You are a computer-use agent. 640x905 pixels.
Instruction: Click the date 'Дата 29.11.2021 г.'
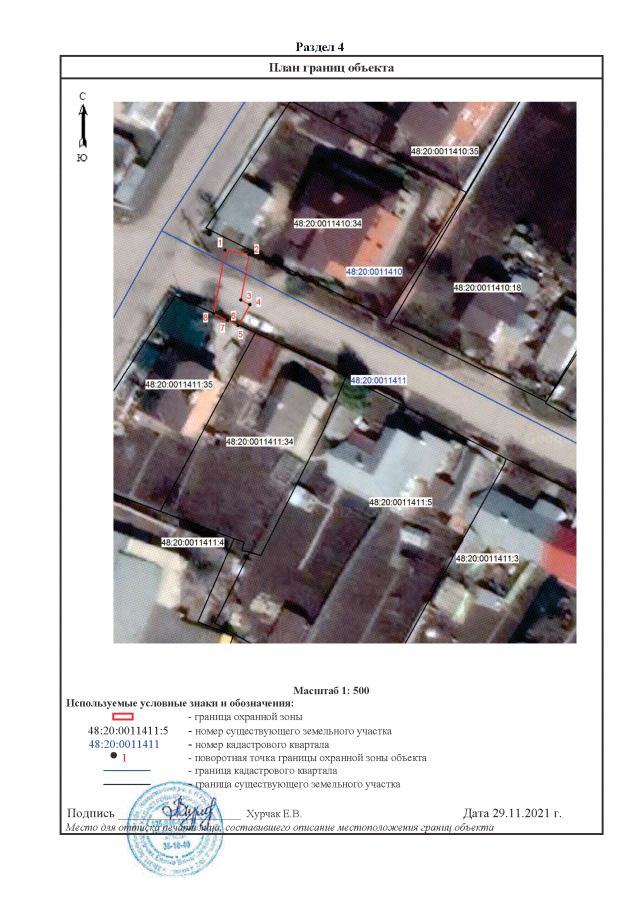coord(513,812)
